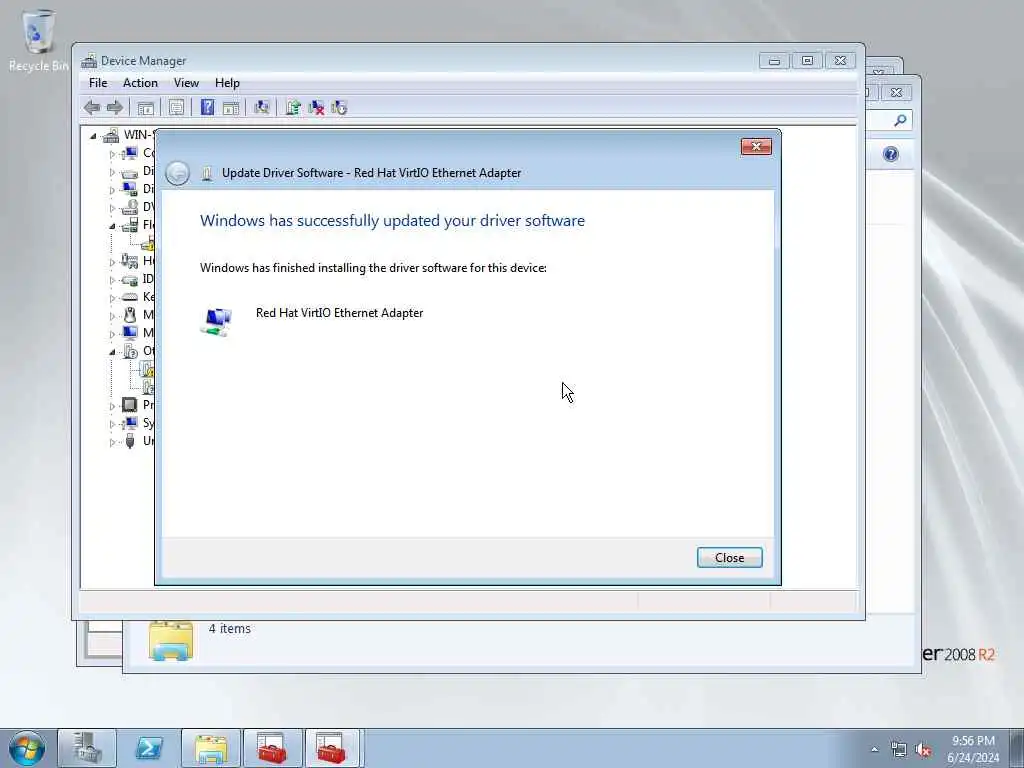This screenshot has width=1024, height=768.
Task: Open Server Manager from the taskbar
Action: pyautogui.click(x=88, y=748)
